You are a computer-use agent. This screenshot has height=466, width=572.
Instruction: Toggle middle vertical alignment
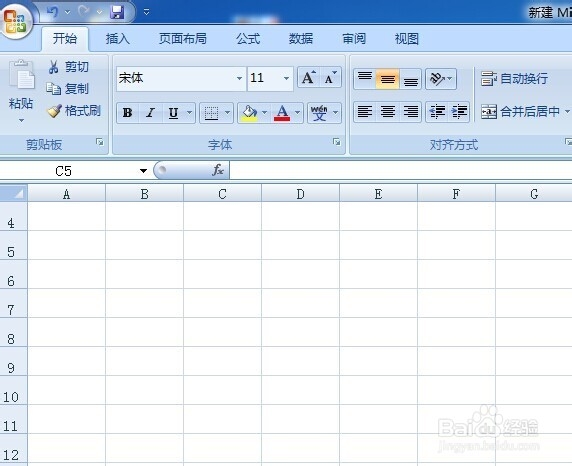[x=387, y=78]
